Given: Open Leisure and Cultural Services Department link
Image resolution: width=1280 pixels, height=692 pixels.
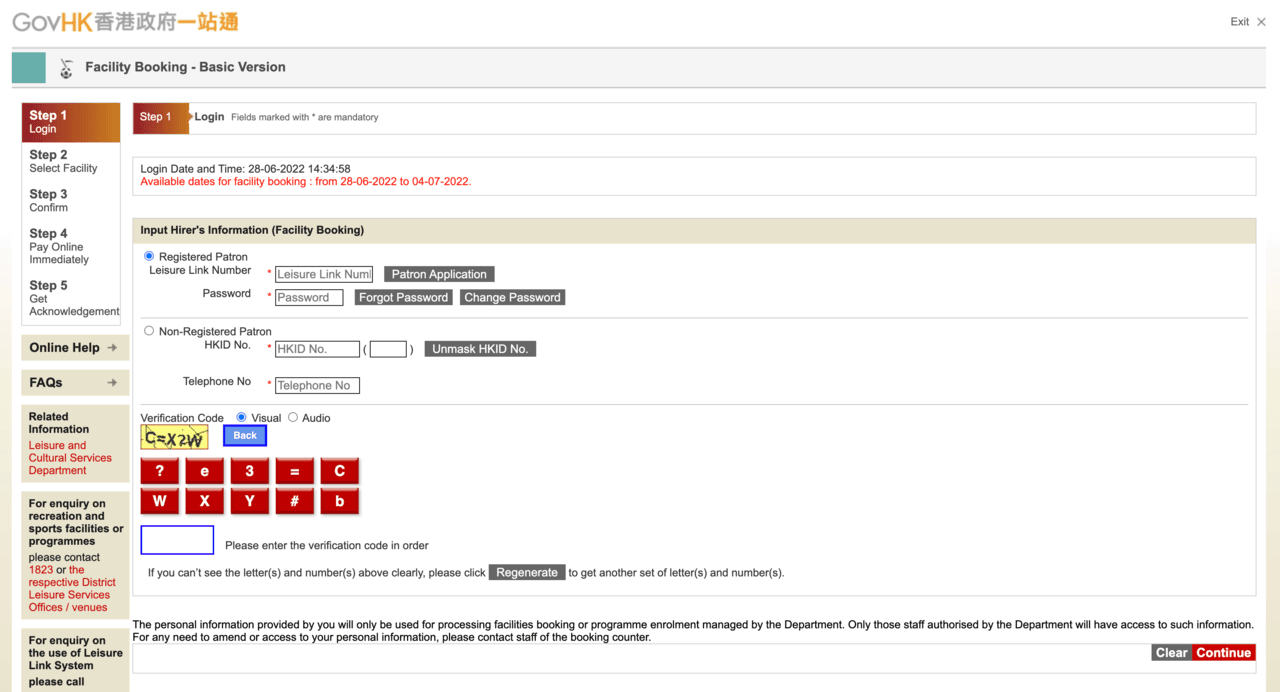Looking at the screenshot, I should coord(69,458).
